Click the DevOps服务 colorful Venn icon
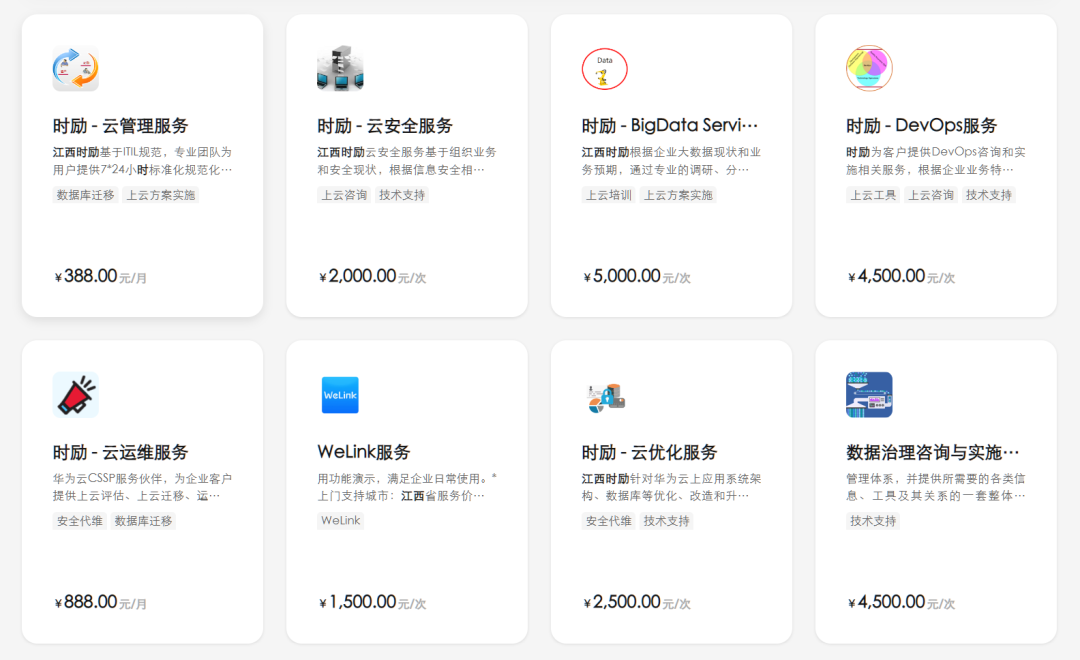Viewport: 1080px width, 660px height. coord(869,69)
